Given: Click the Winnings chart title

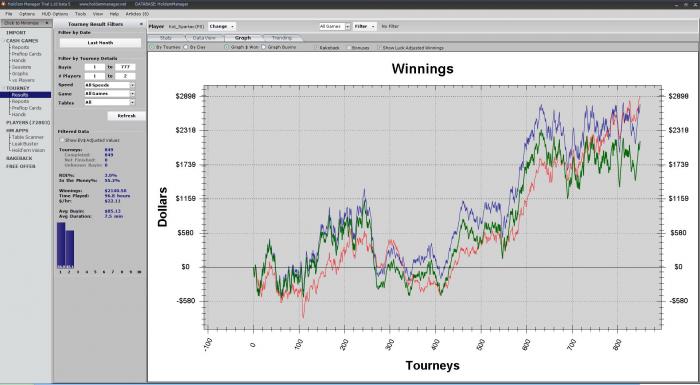Looking at the screenshot, I should point(422,69).
